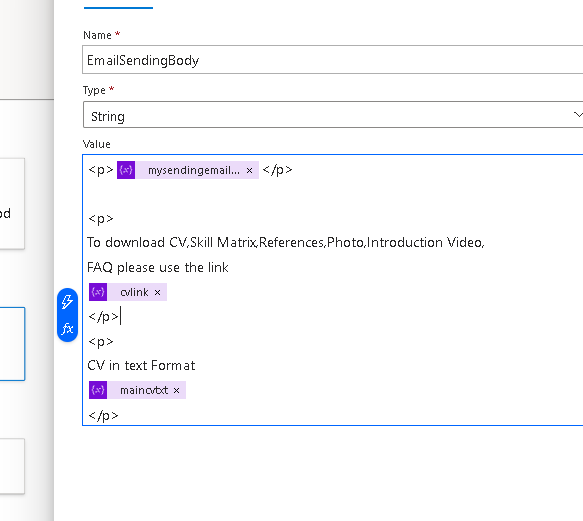Click the <p> tag above 'CV in text Format'
This screenshot has height=521, width=583.
pos(101,341)
